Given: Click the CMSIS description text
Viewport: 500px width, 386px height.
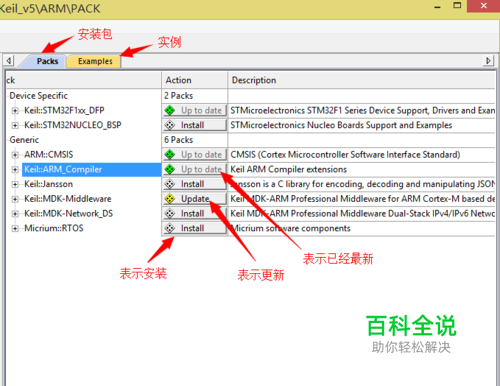Looking at the screenshot, I should point(345,154).
